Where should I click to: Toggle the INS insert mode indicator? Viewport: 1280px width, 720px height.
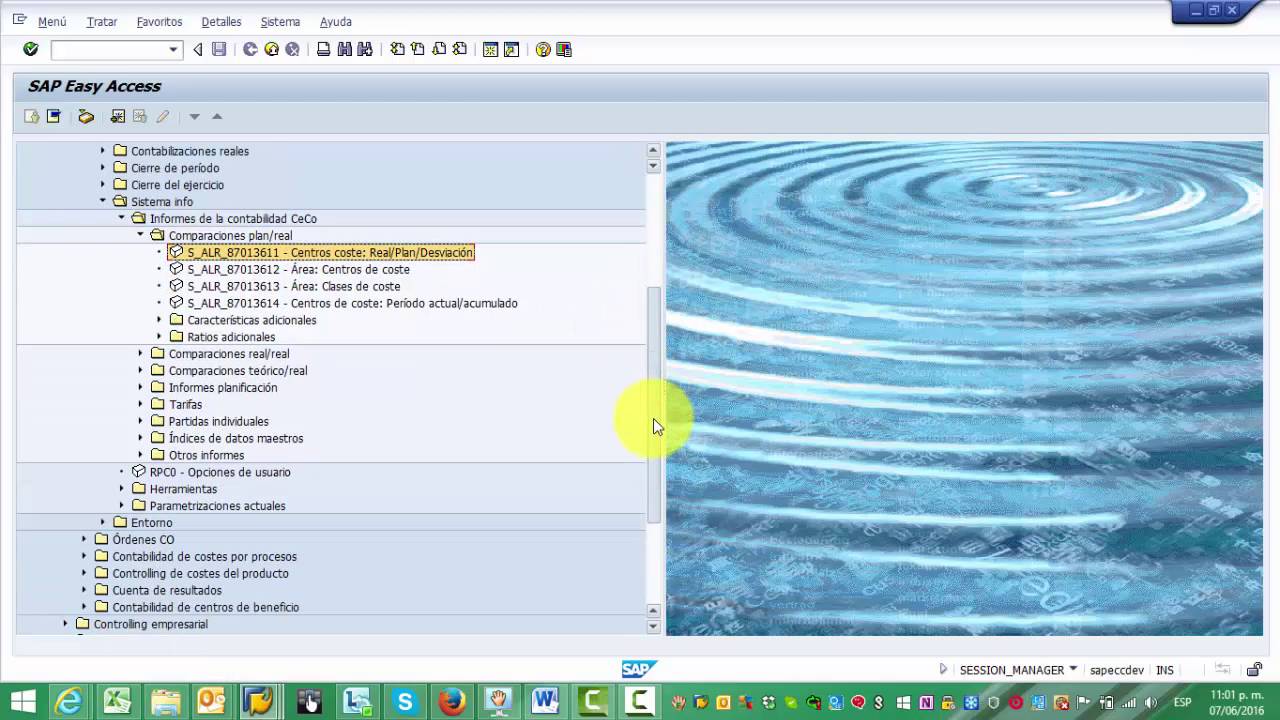(x=1165, y=670)
